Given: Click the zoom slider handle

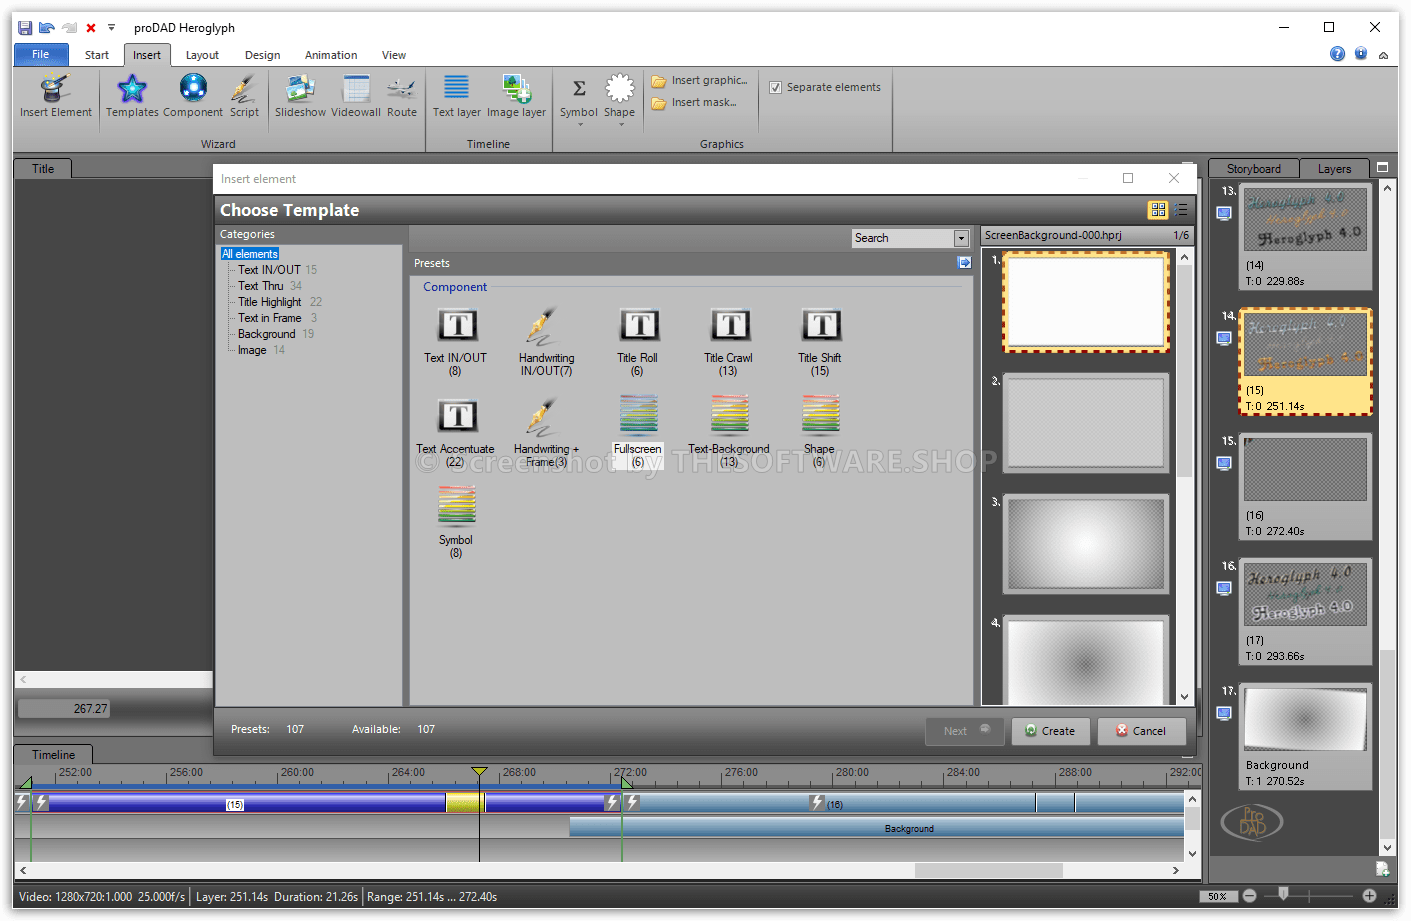Looking at the screenshot, I should point(1283,895).
